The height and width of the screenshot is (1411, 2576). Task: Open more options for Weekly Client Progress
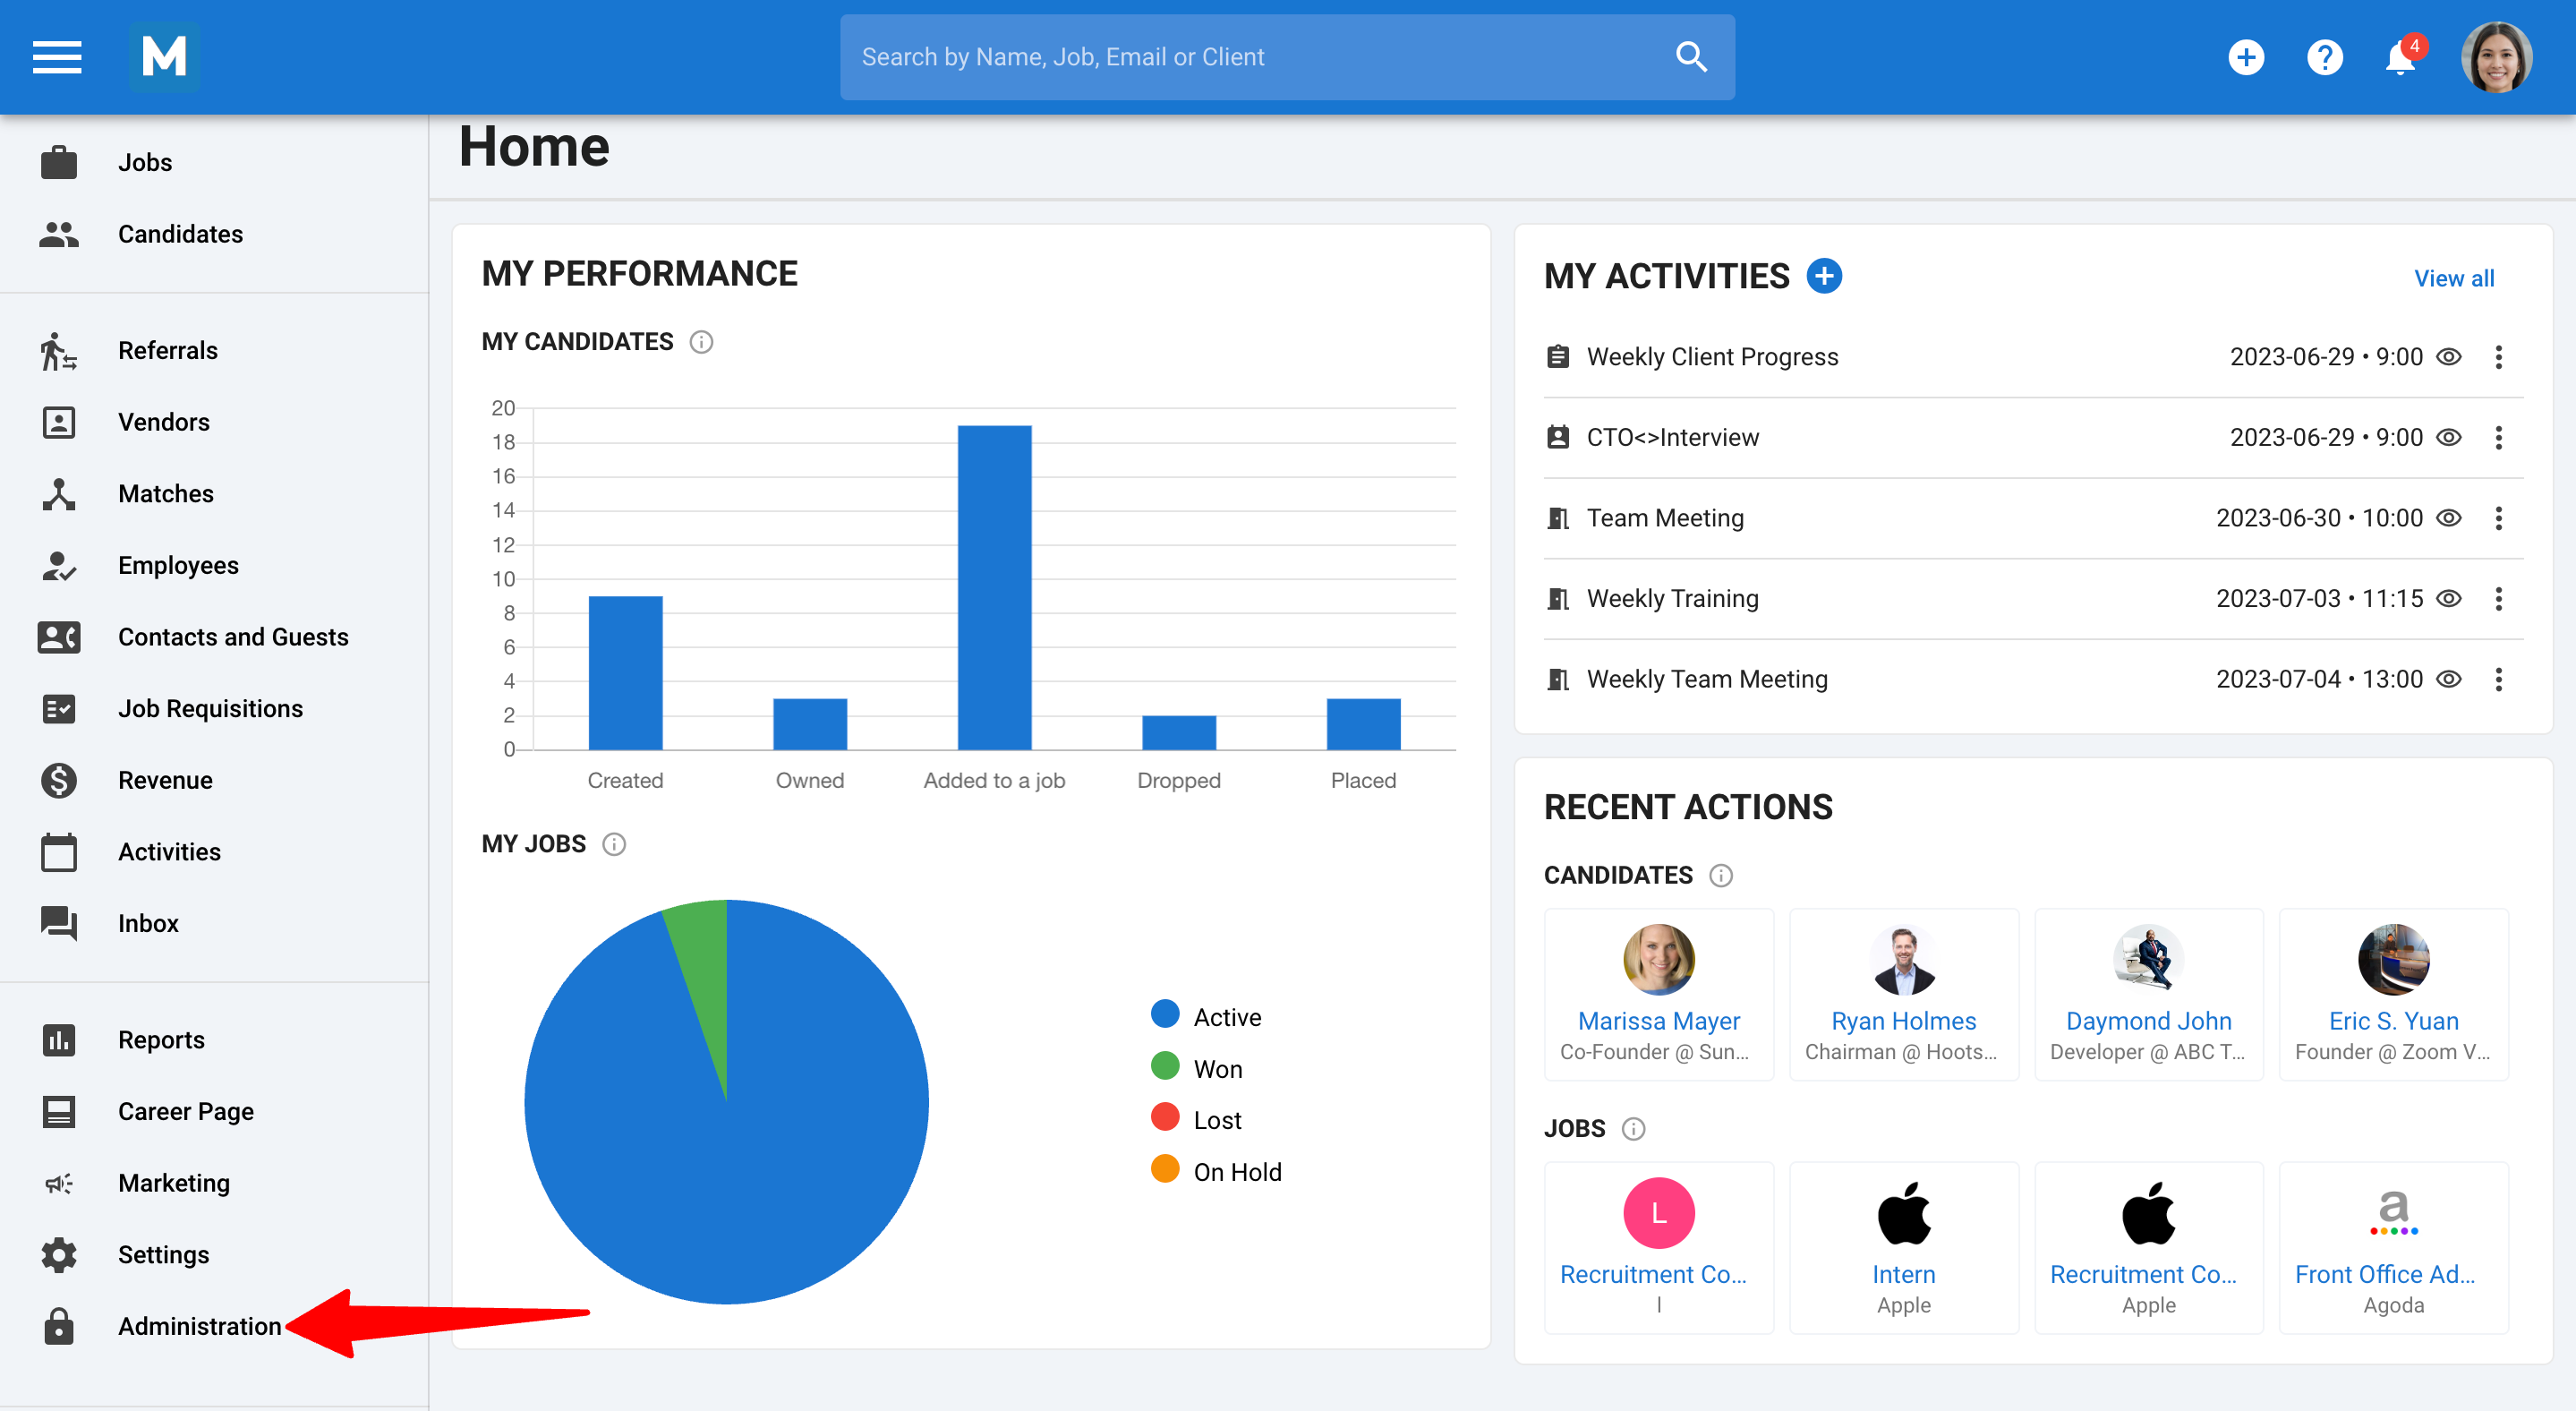click(2499, 357)
